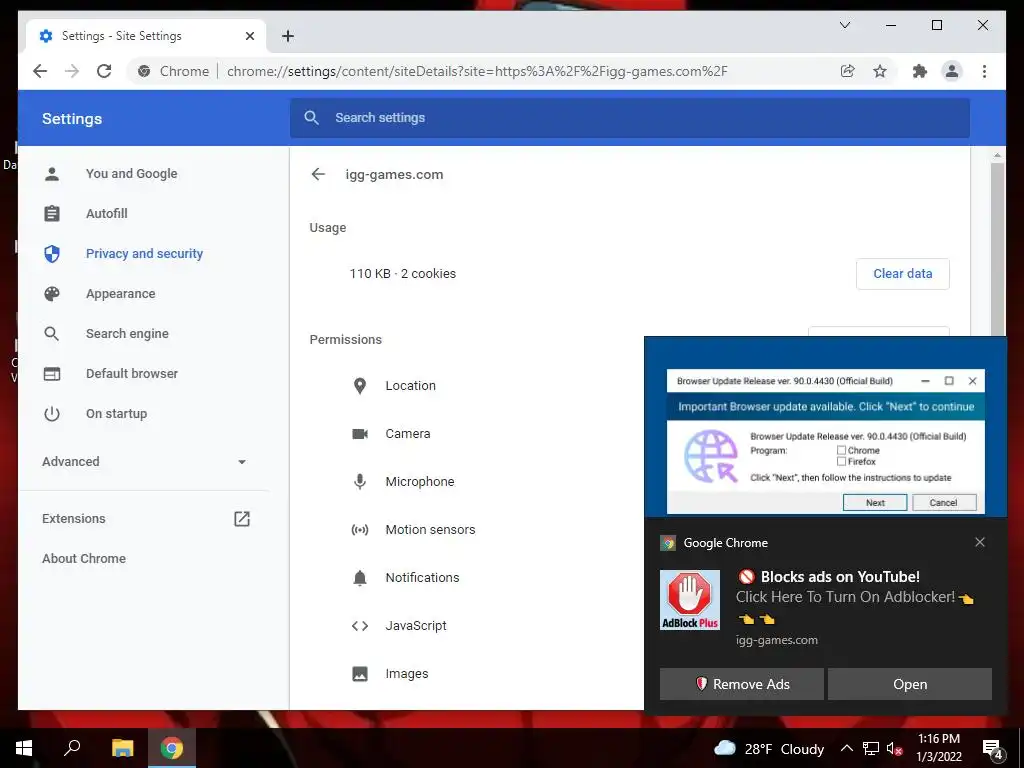Tick the Chrome program checkbox
This screenshot has height=768, width=1024.
(x=841, y=450)
